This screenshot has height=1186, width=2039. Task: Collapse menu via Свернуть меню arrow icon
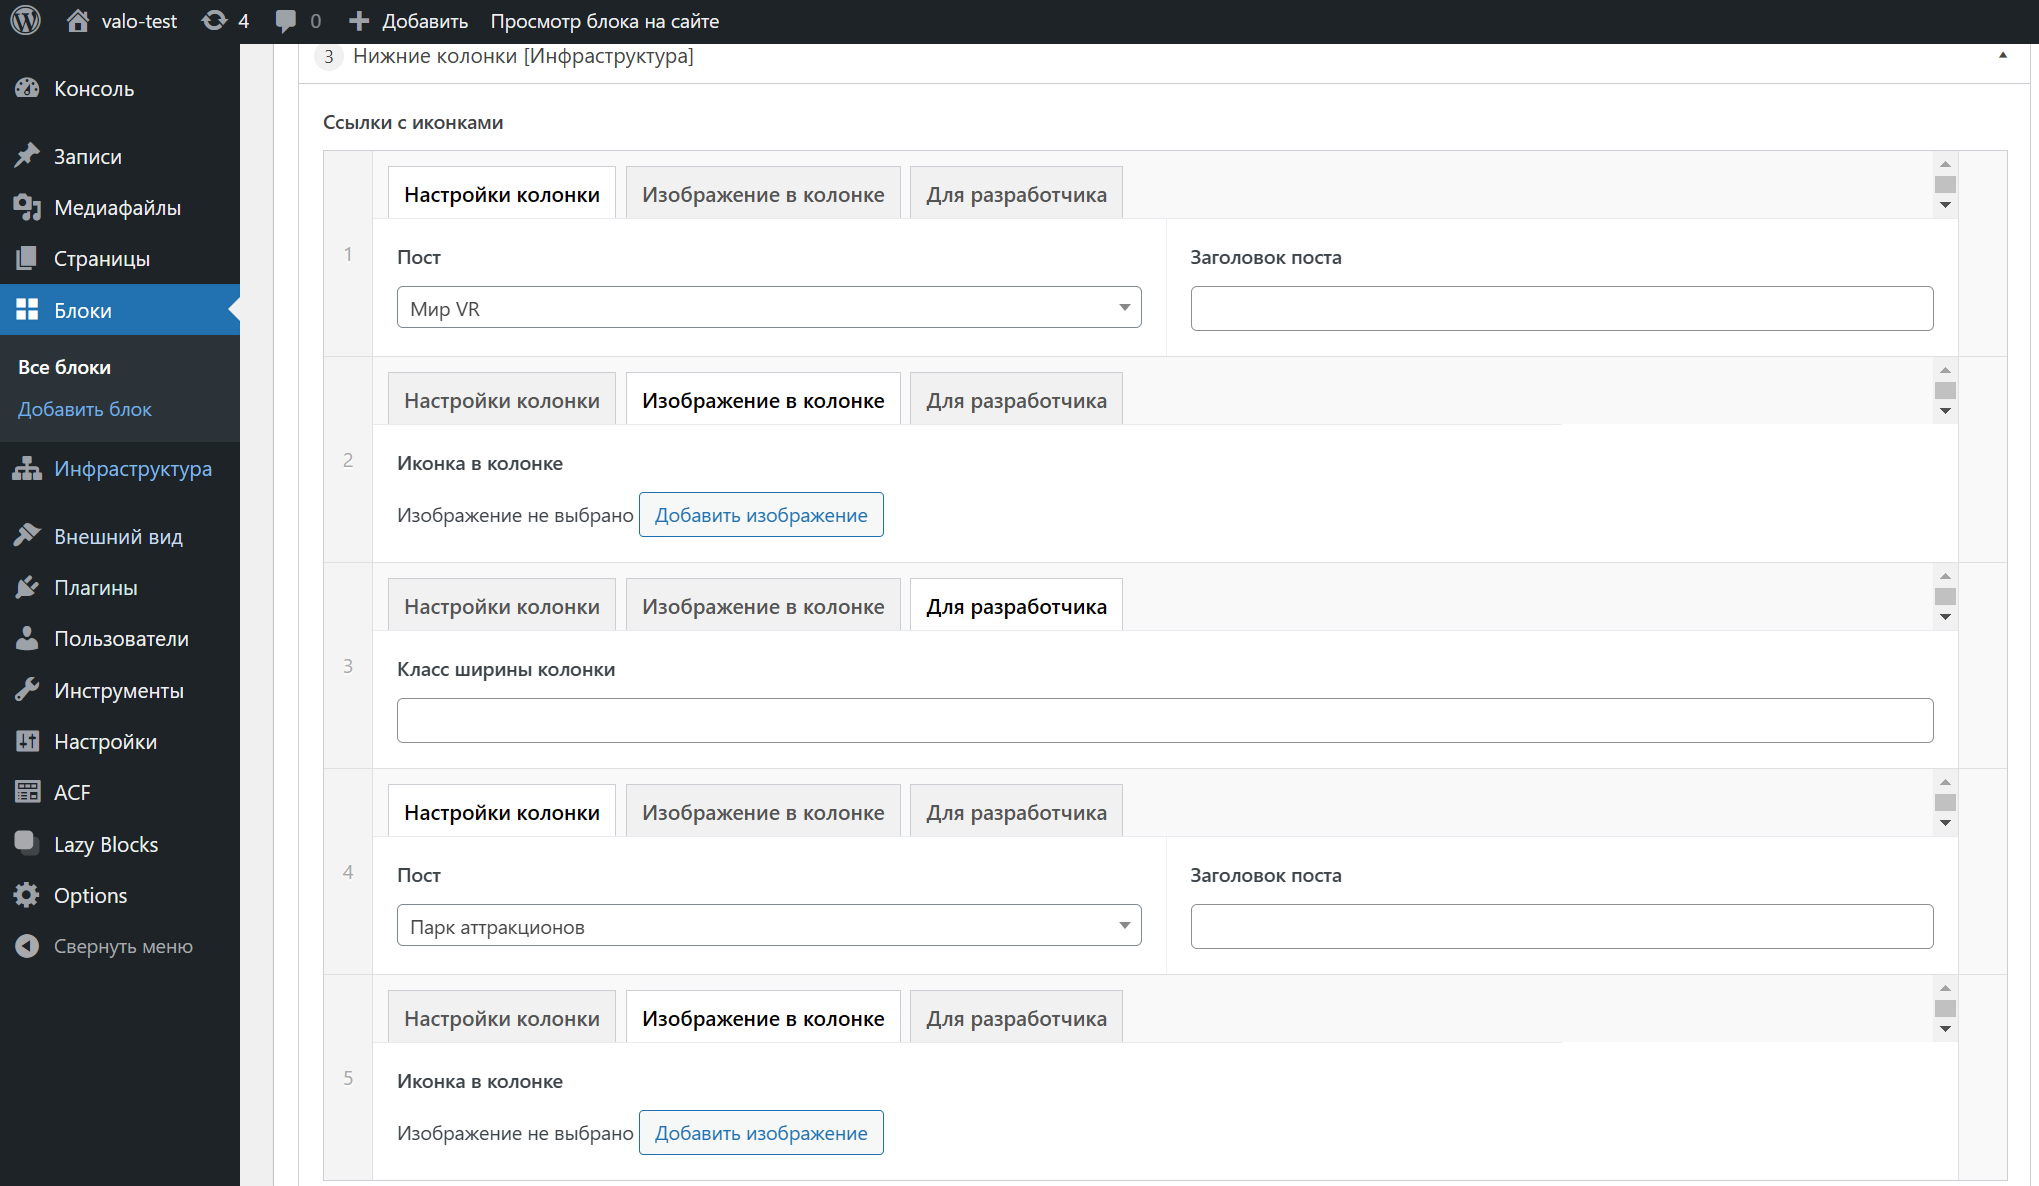tap(27, 946)
